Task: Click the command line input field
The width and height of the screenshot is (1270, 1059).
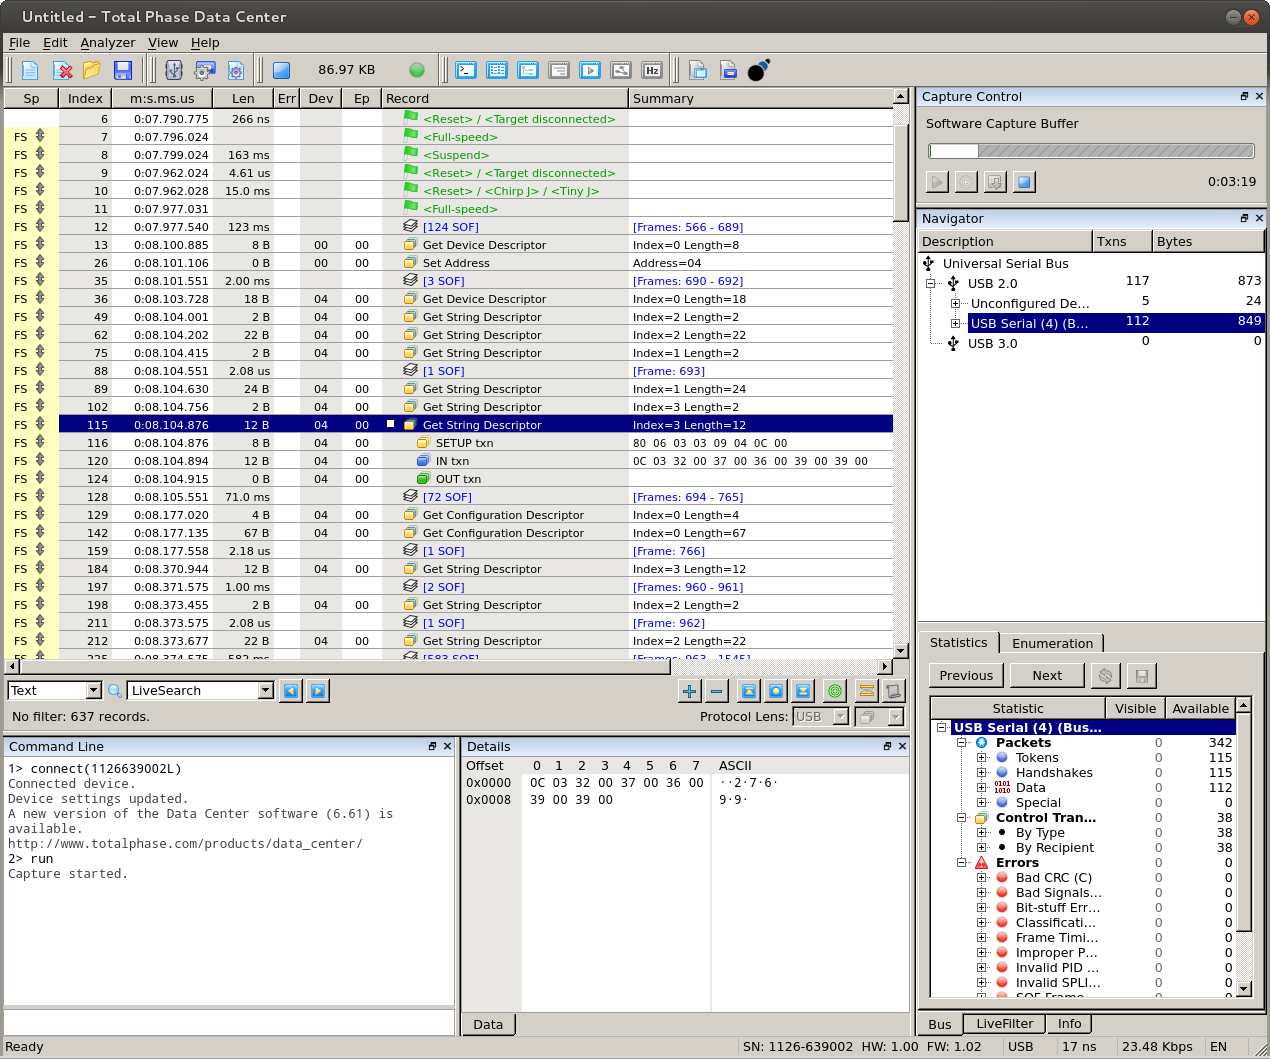Action: (x=229, y=1022)
